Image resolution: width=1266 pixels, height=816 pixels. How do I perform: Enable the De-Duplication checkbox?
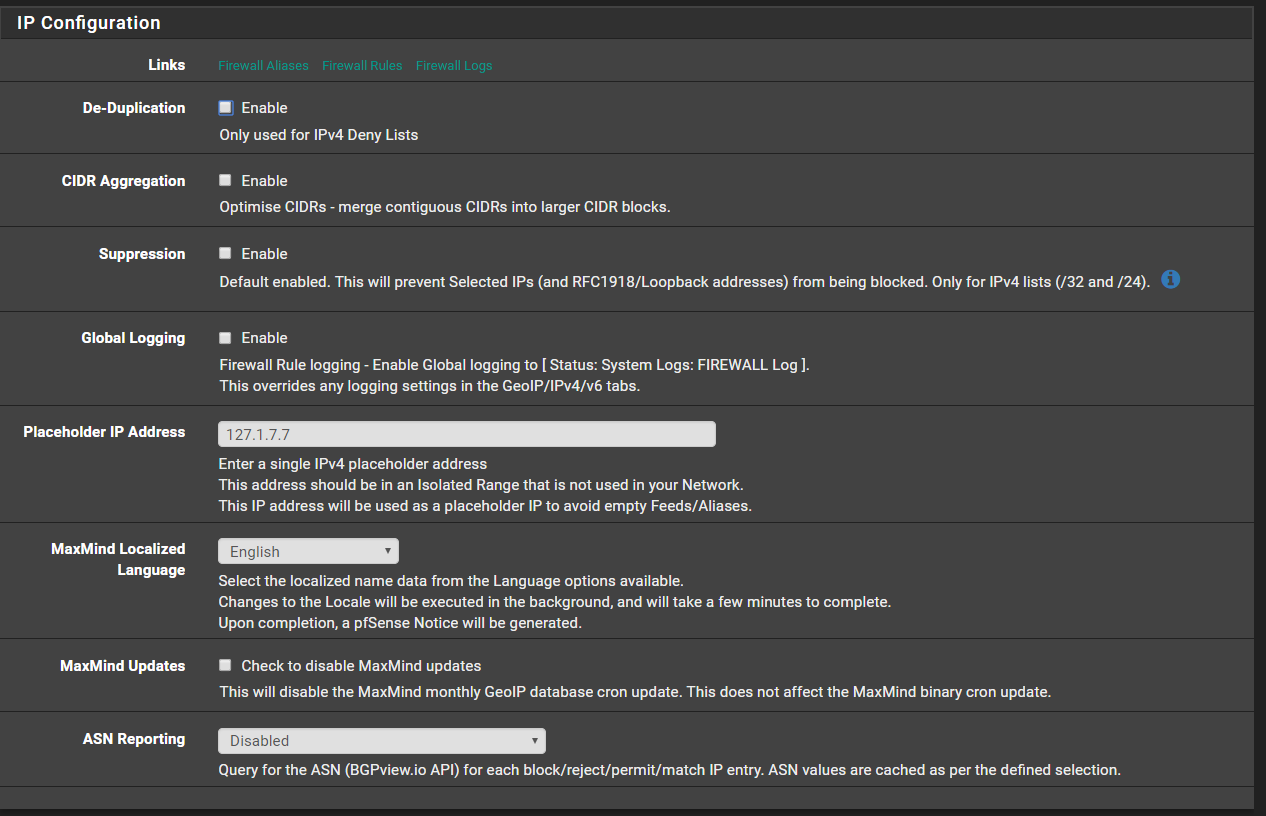click(x=226, y=108)
